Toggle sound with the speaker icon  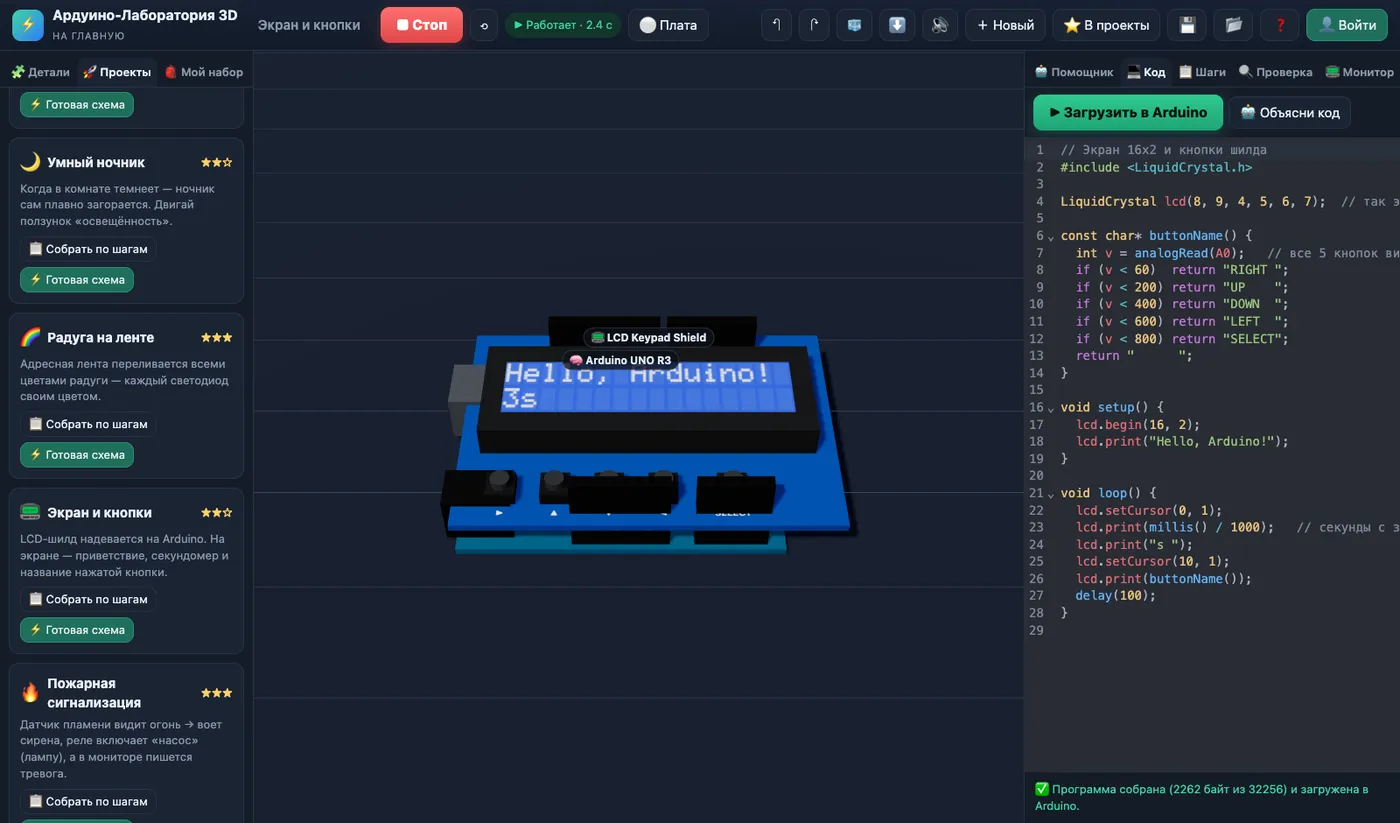coord(940,25)
